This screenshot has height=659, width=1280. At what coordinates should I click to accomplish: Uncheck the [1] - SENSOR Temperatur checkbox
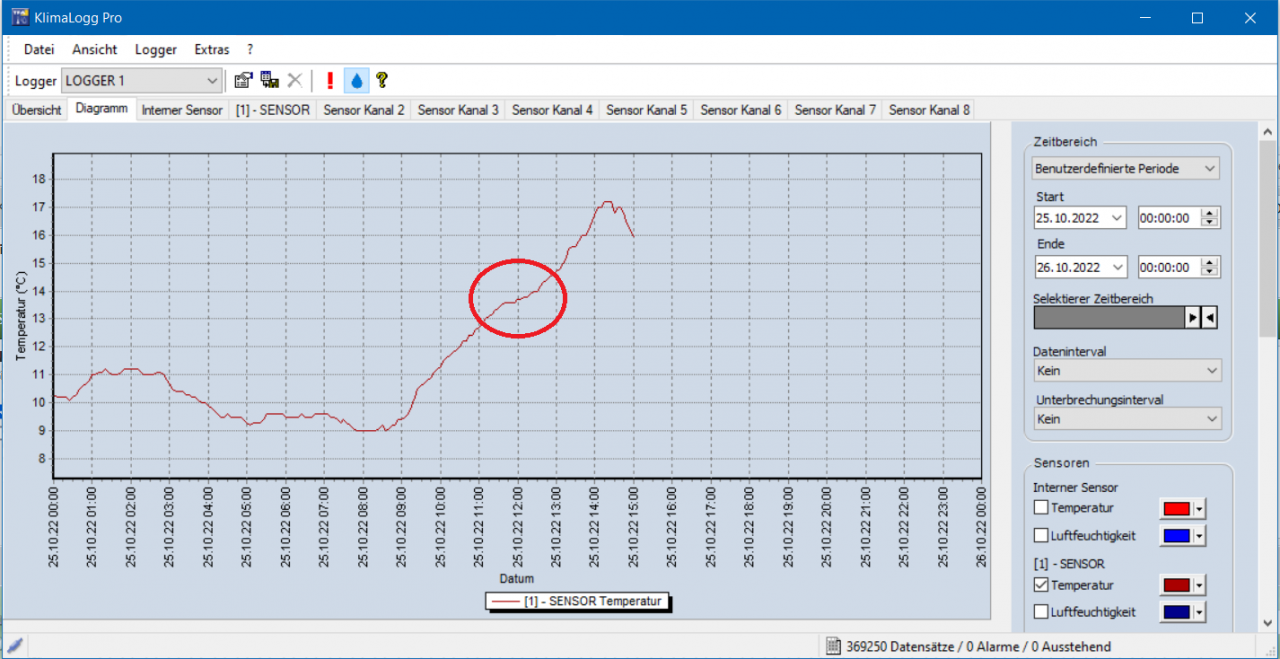click(x=1041, y=585)
